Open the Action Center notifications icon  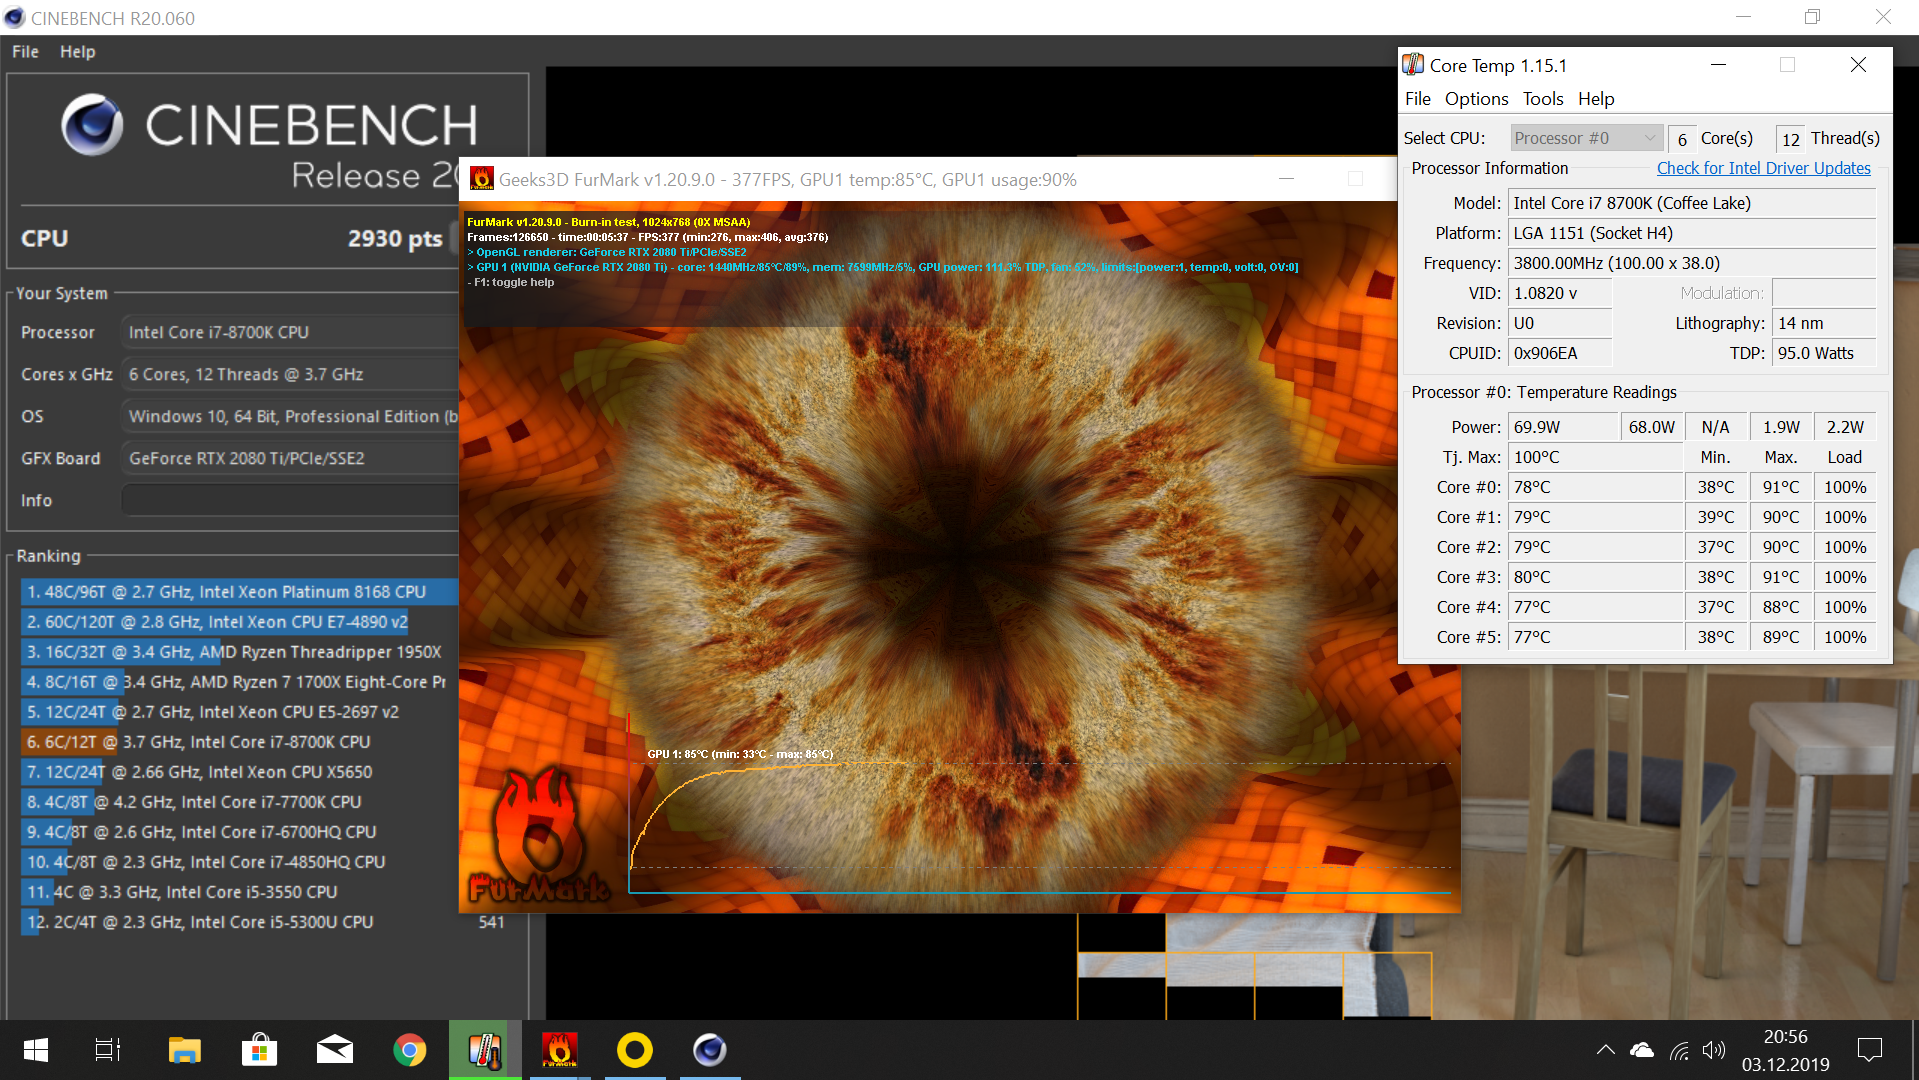click(x=1869, y=1050)
